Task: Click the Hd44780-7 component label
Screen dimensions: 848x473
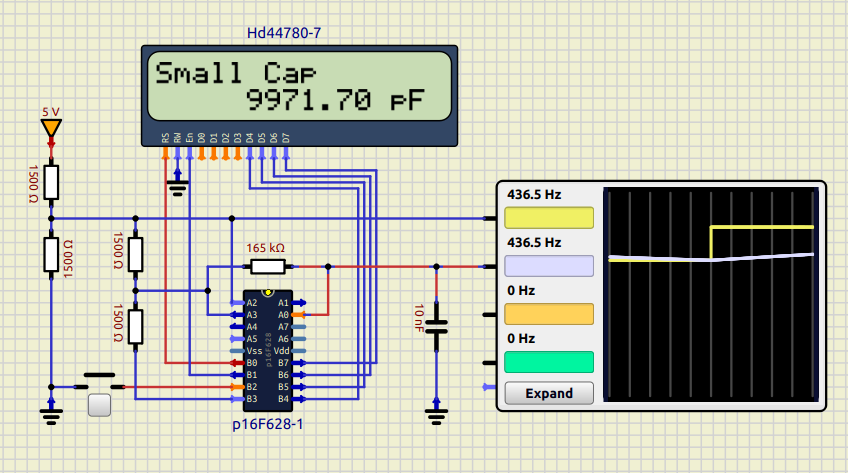Action: click(284, 34)
